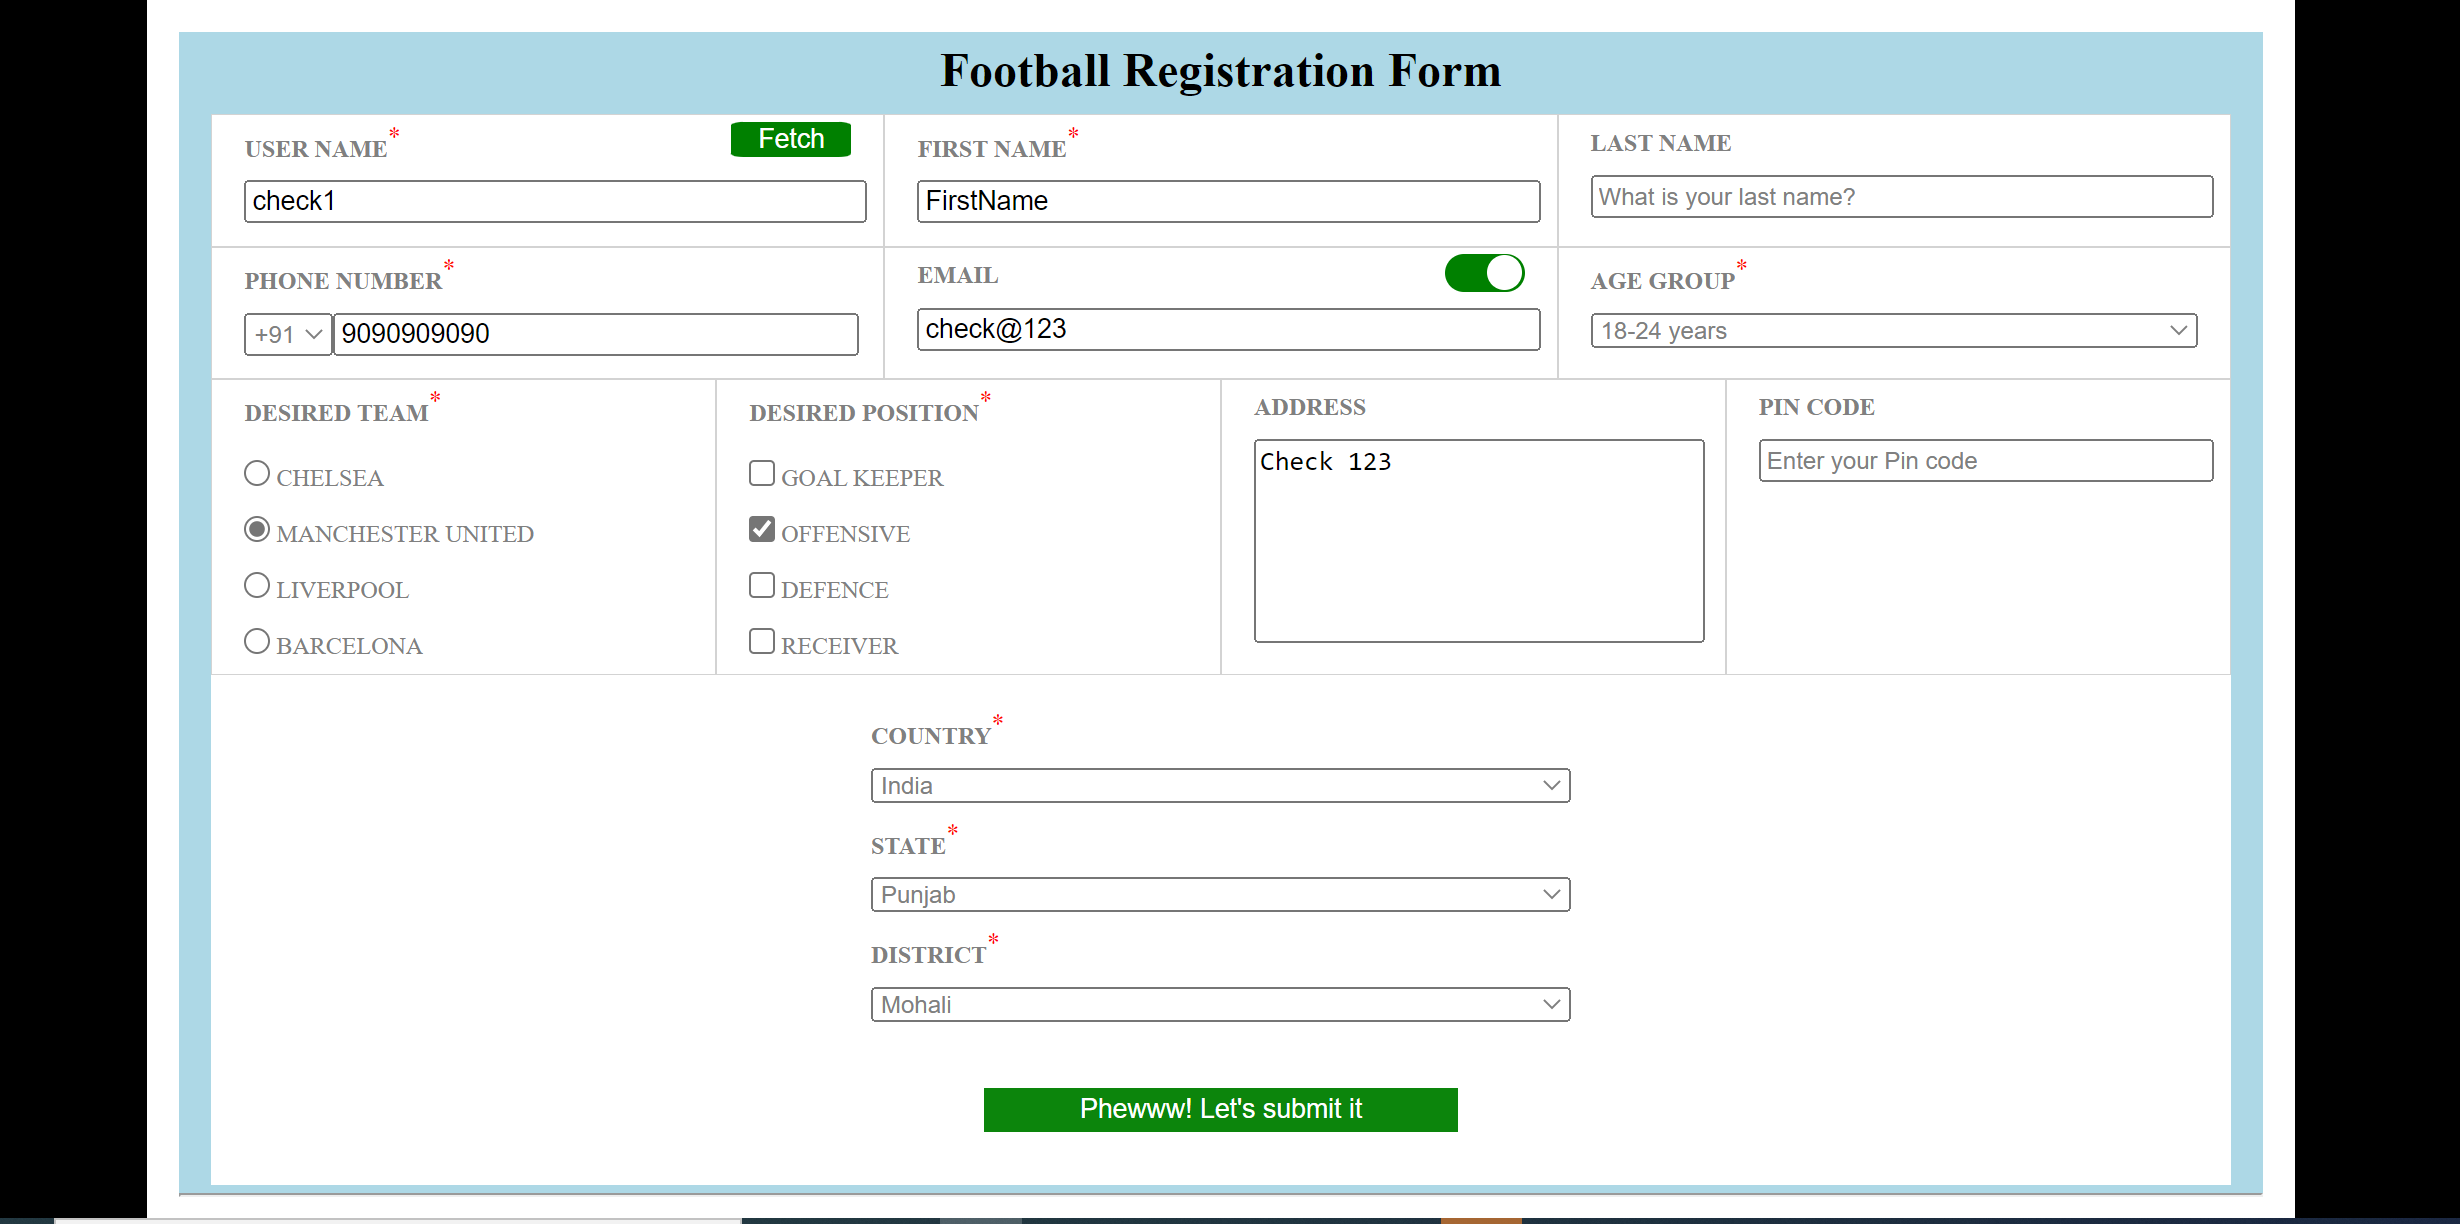Click inside the Last Name field
Image resolution: width=2460 pixels, height=1224 pixels.
(1900, 197)
